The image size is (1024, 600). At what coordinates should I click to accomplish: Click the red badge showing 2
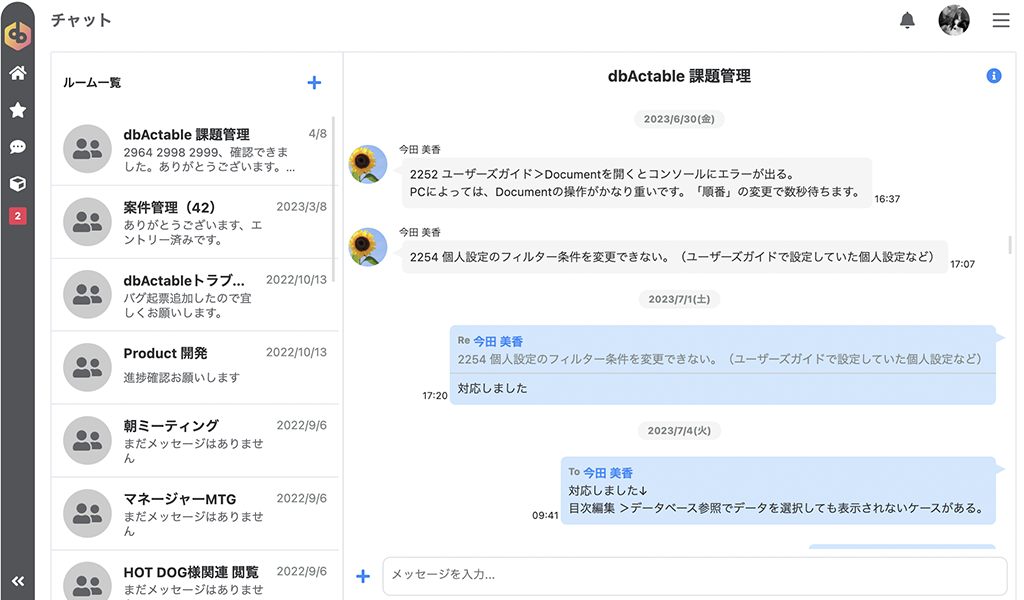18,215
